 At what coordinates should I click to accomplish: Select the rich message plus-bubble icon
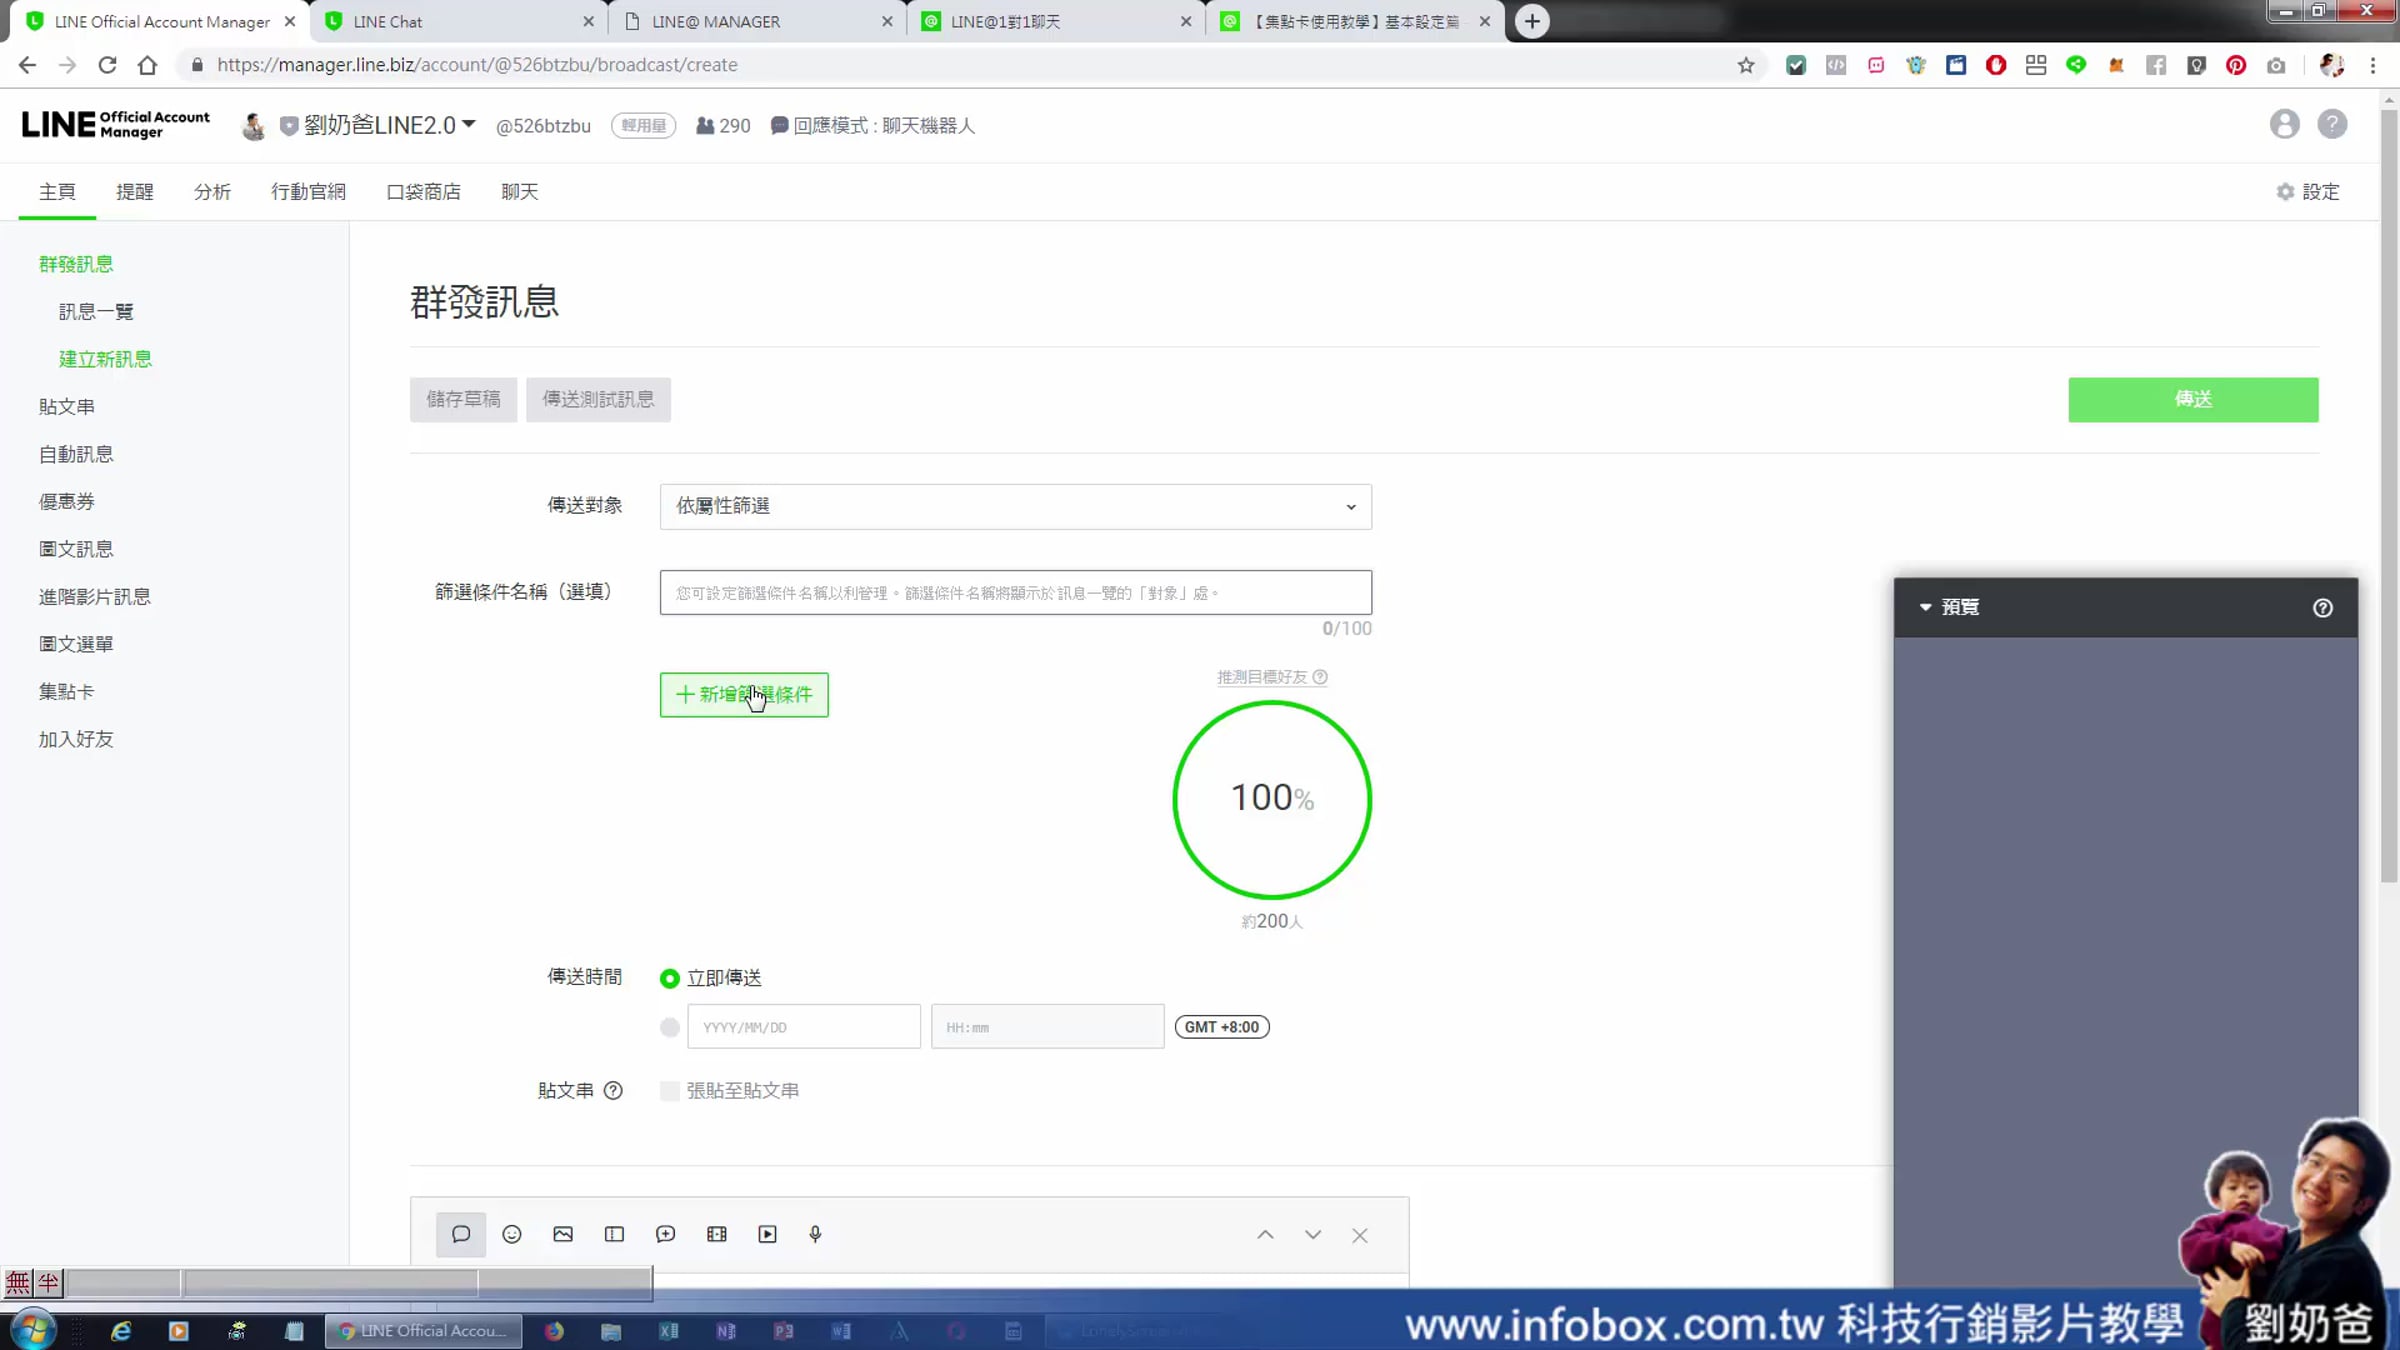pos(665,1234)
